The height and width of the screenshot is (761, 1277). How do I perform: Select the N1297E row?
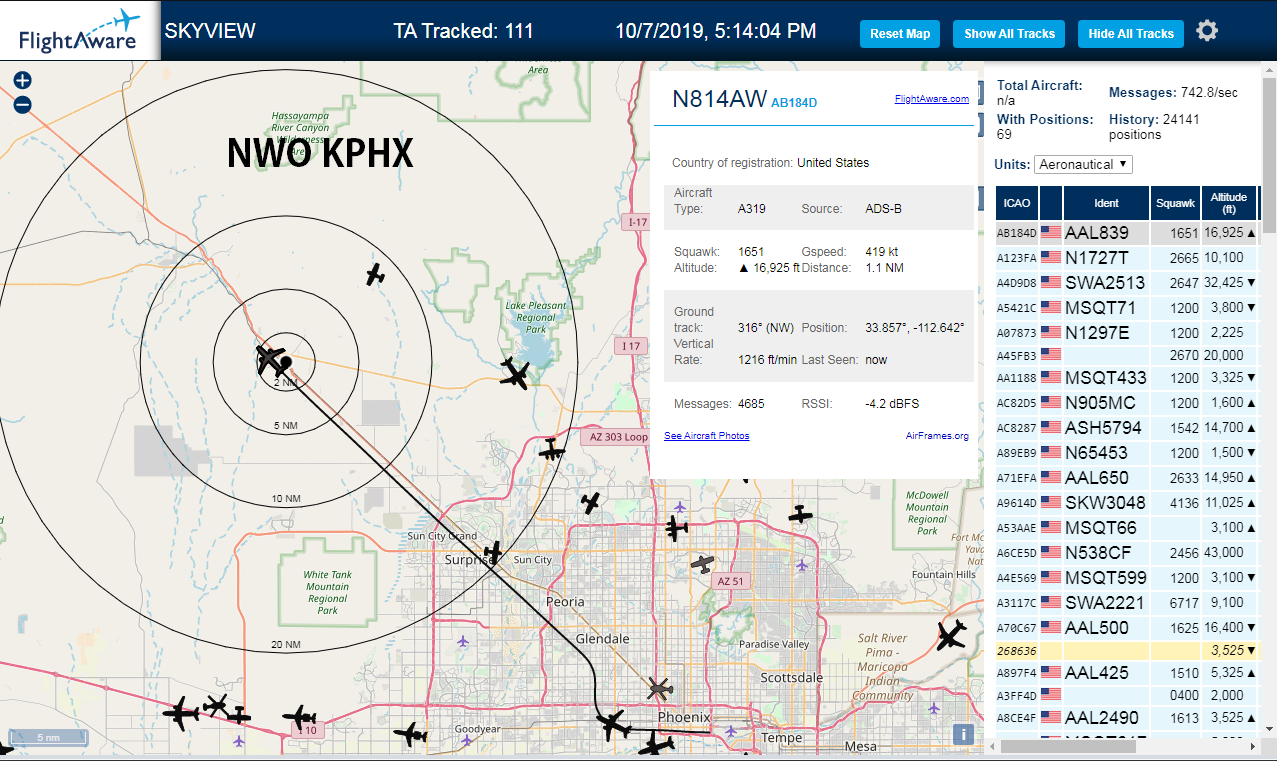tap(1127, 332)
